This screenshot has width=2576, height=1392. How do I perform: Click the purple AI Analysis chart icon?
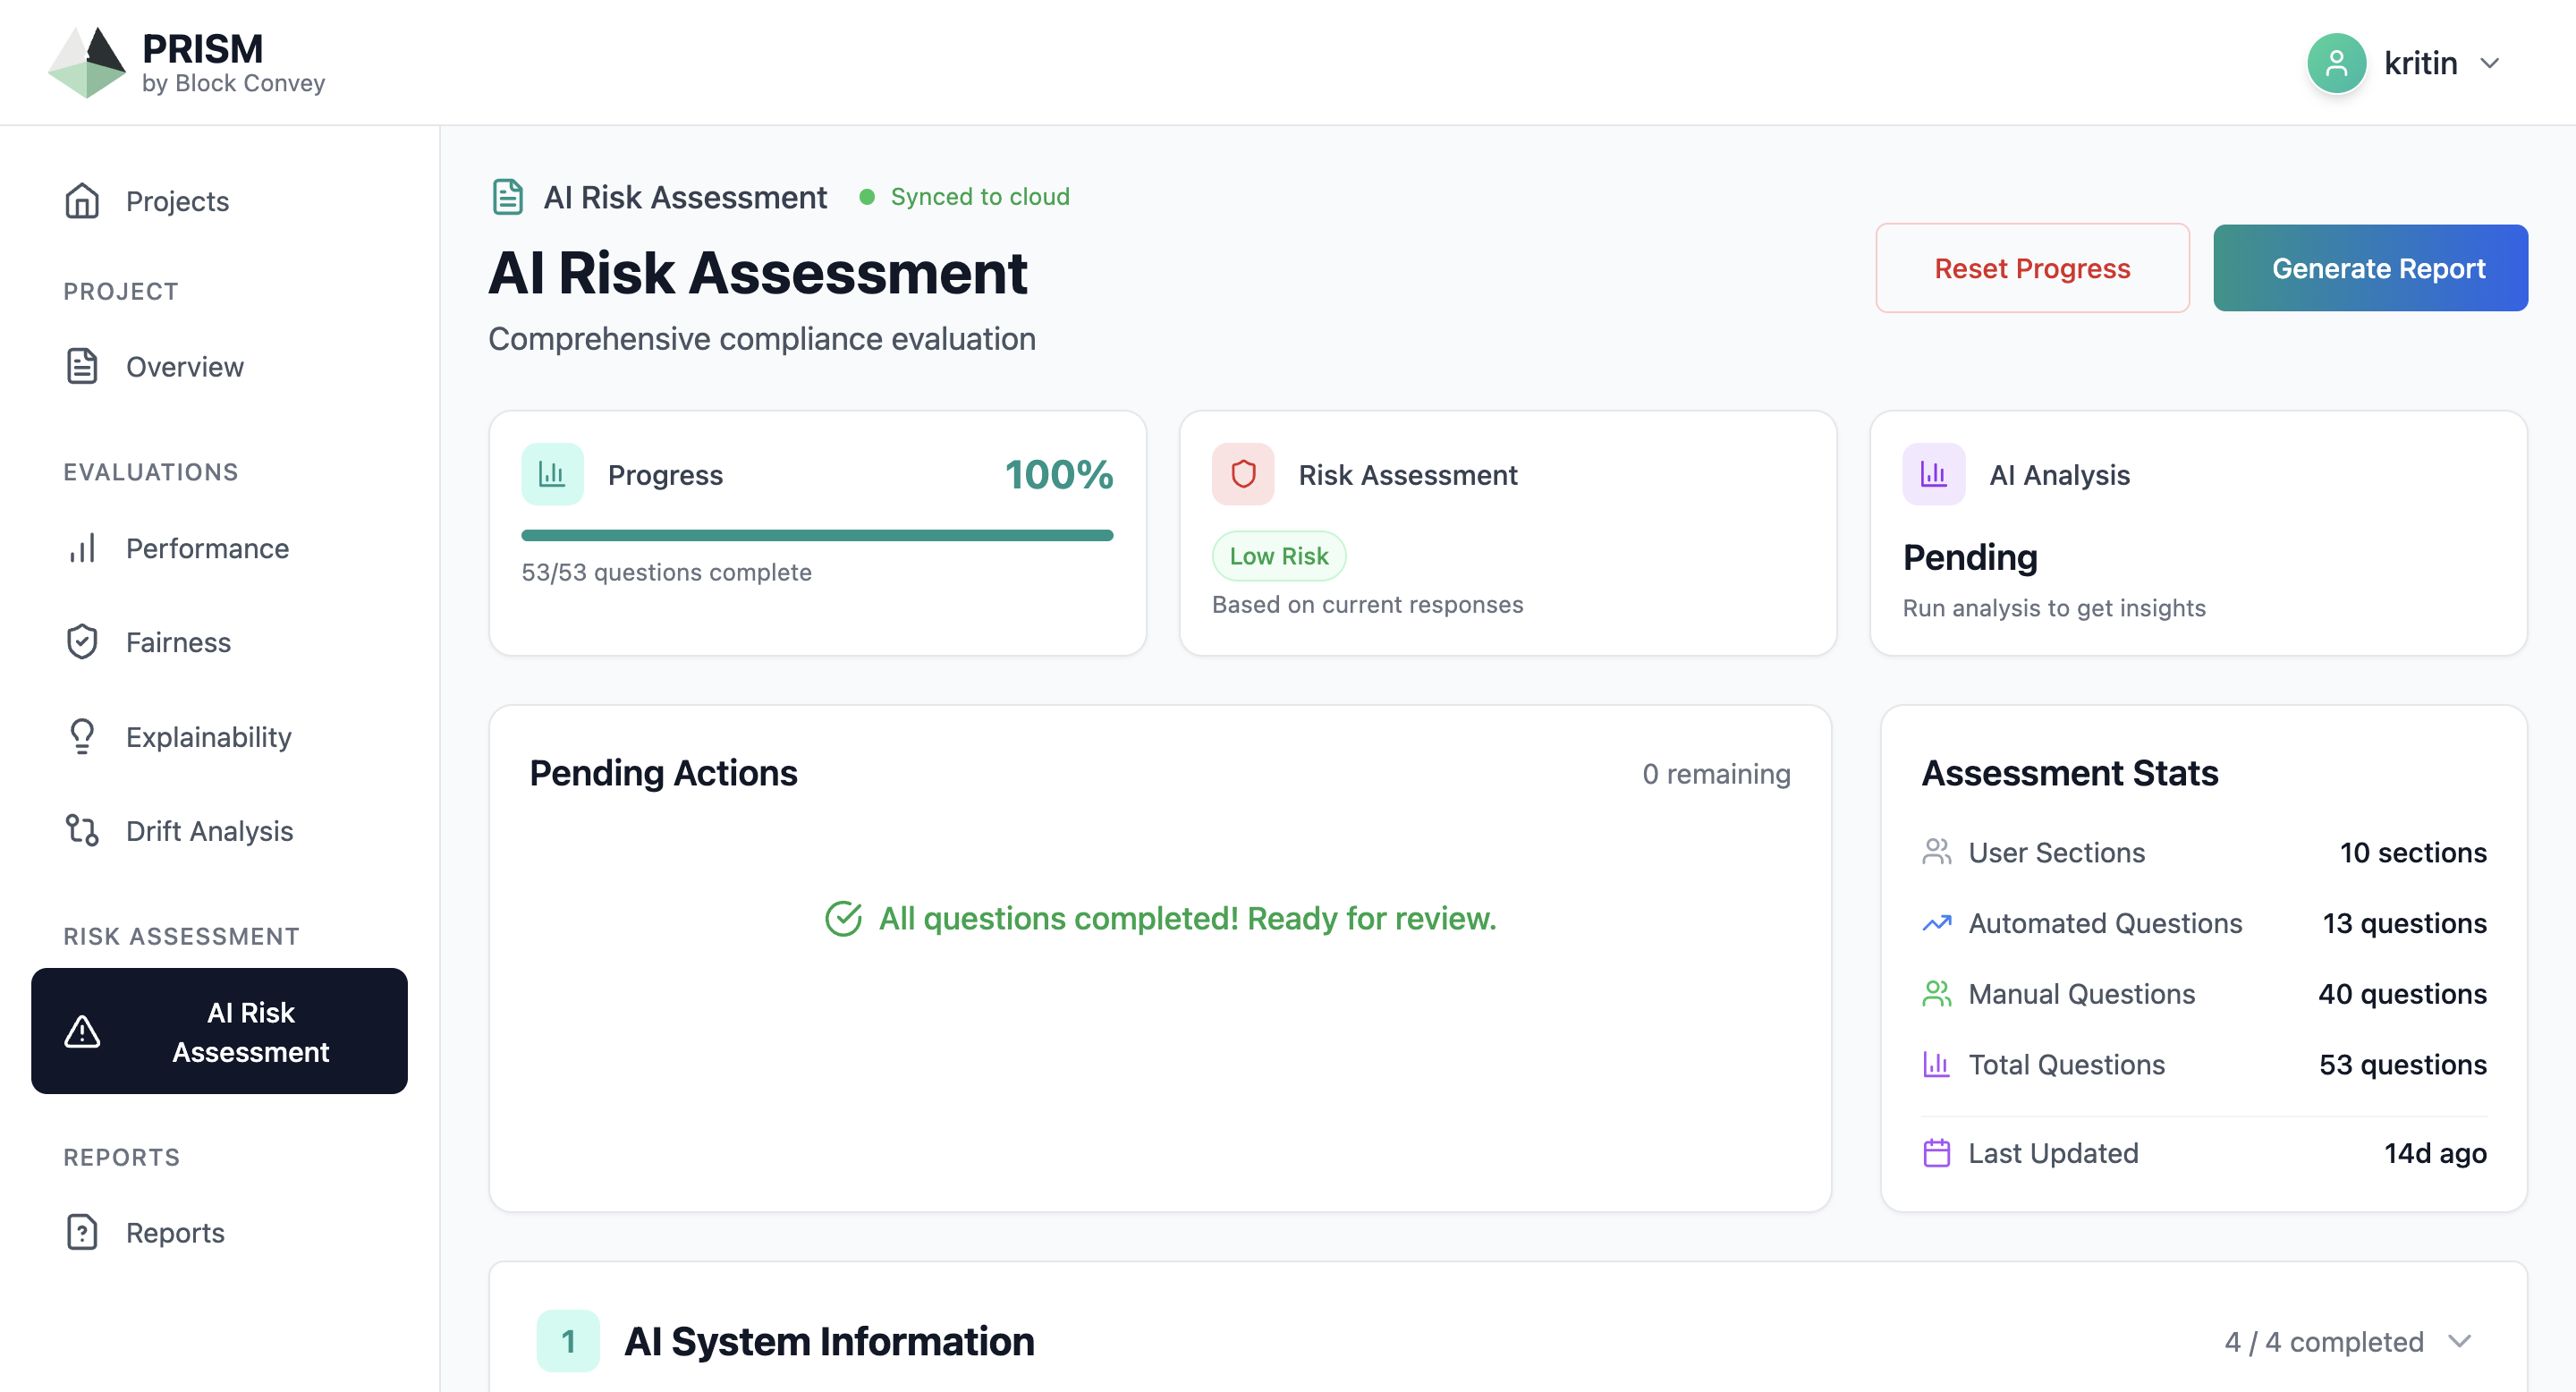1933,474
